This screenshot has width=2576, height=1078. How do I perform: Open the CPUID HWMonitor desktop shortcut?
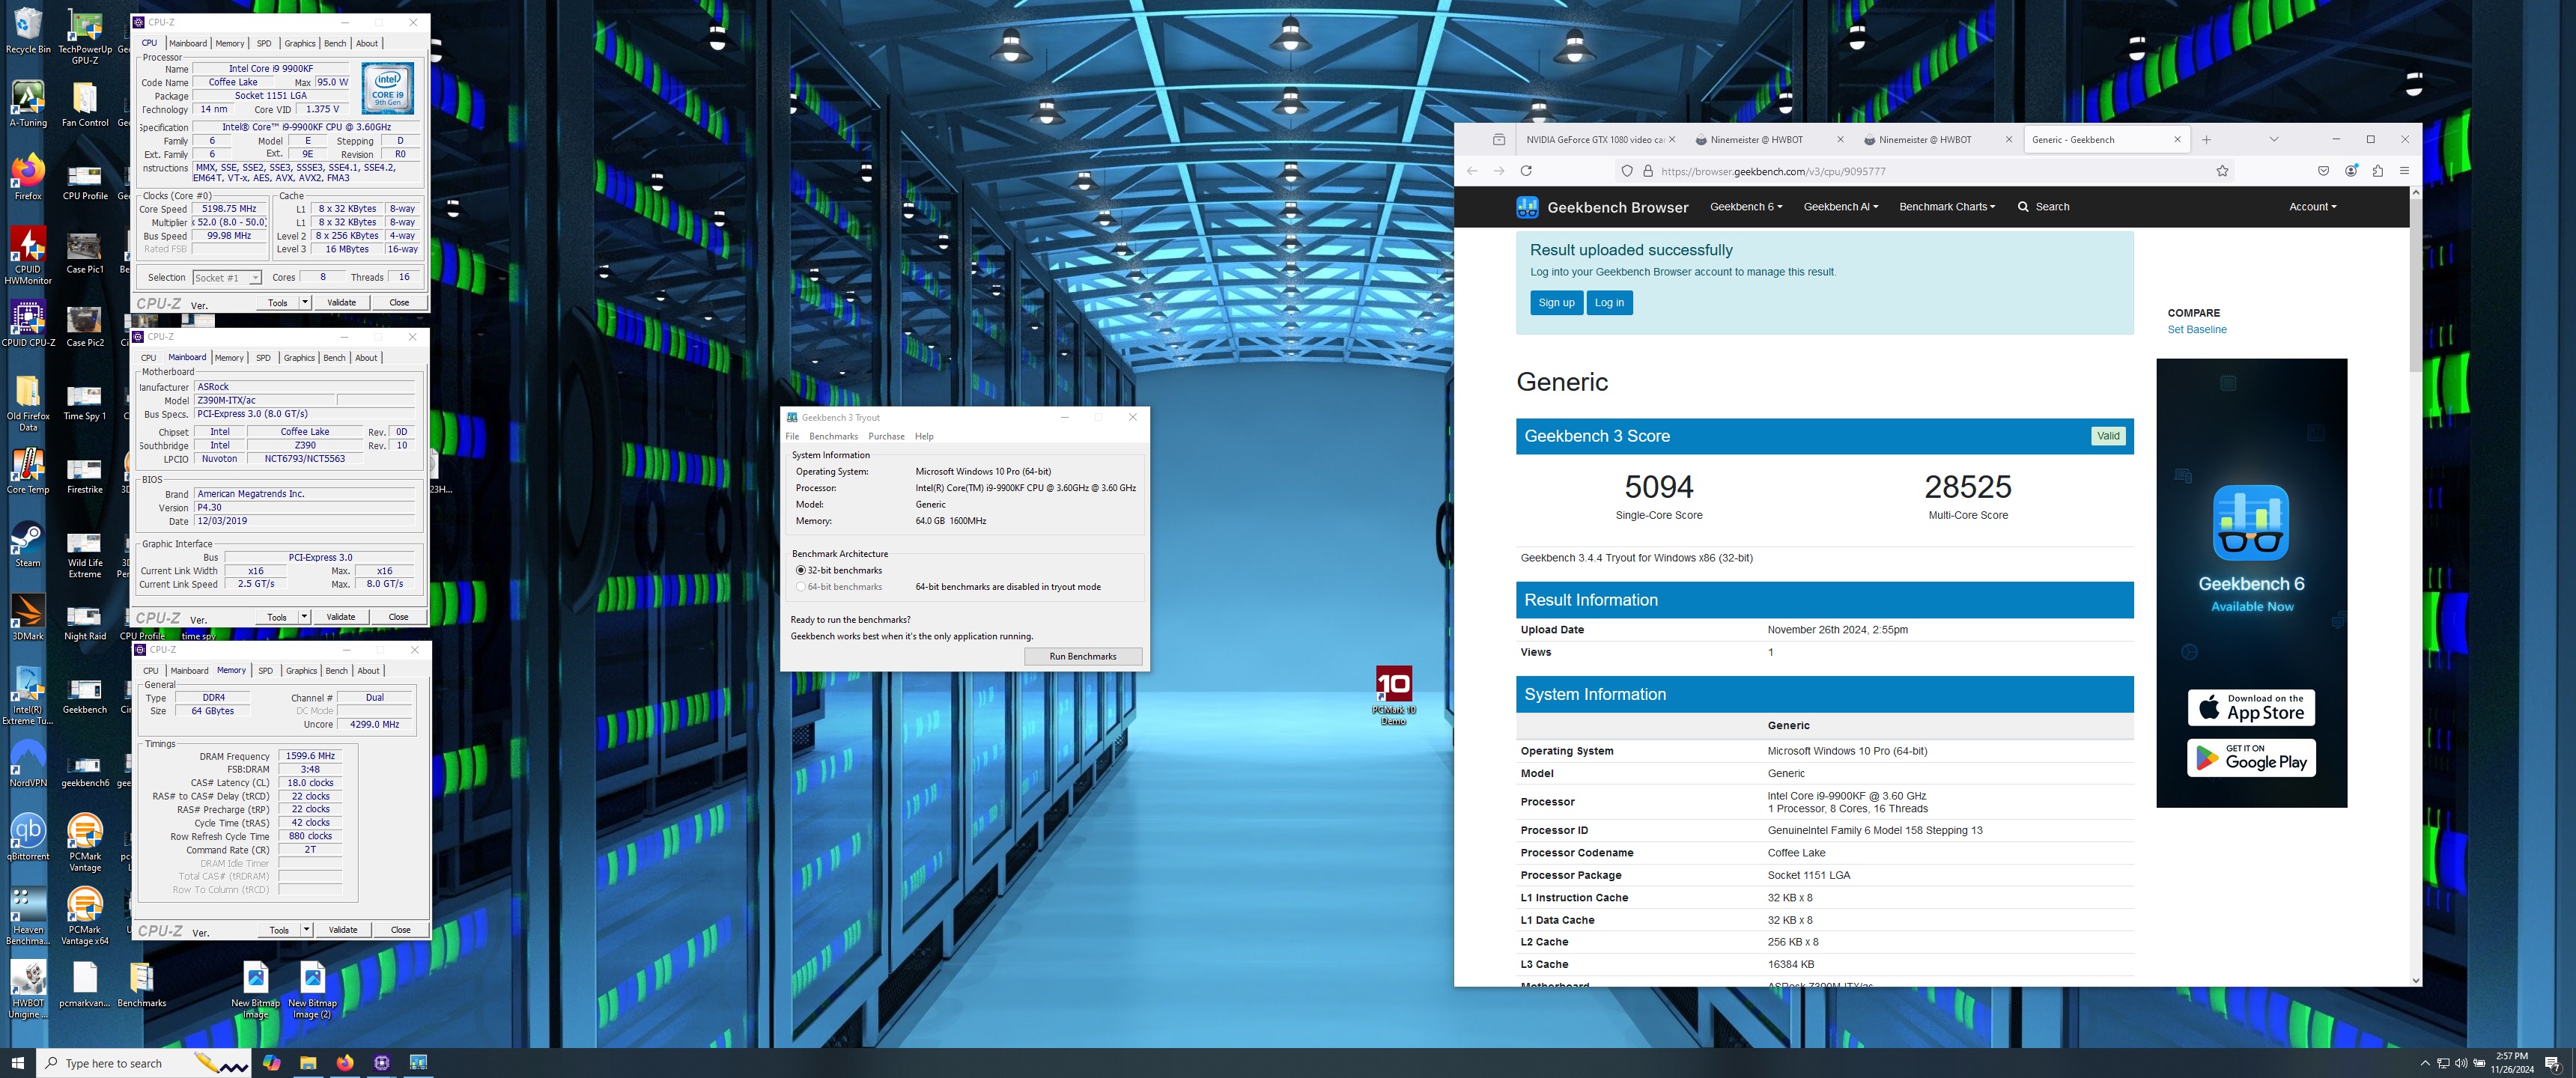click(x=28, y=256)
